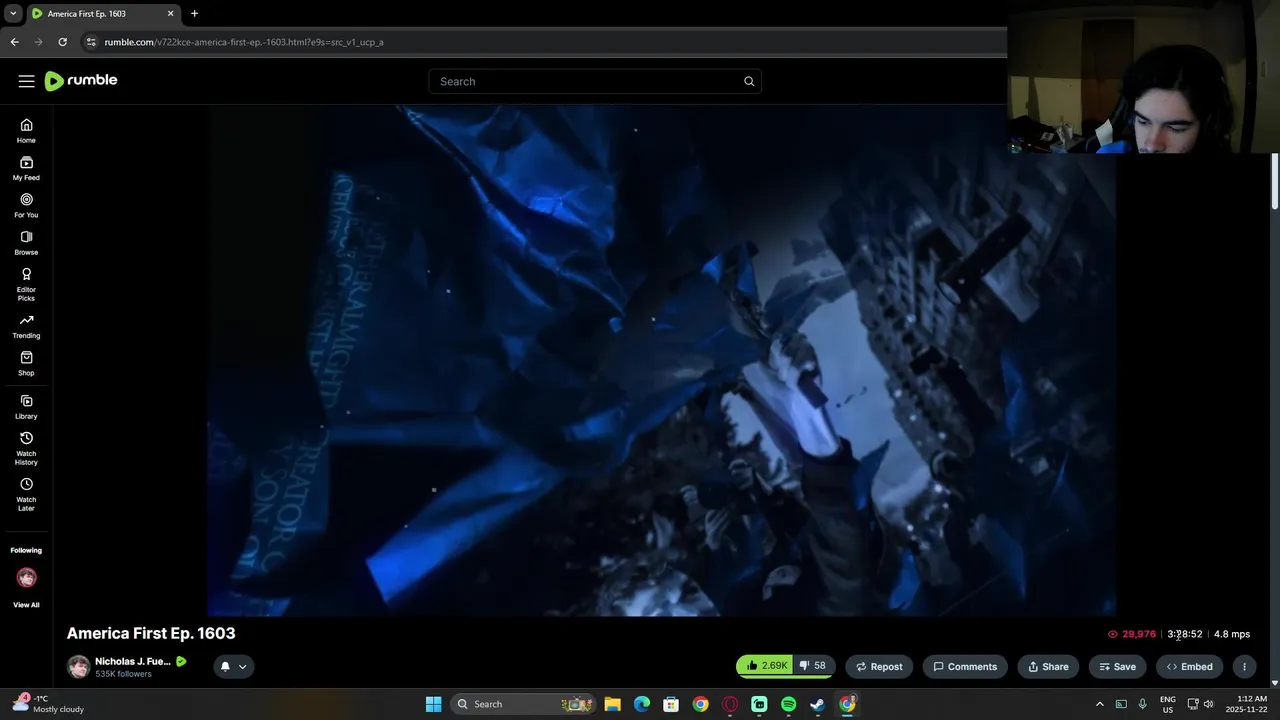
Task: Open Home in the sidebar
Action: (26, 131)
